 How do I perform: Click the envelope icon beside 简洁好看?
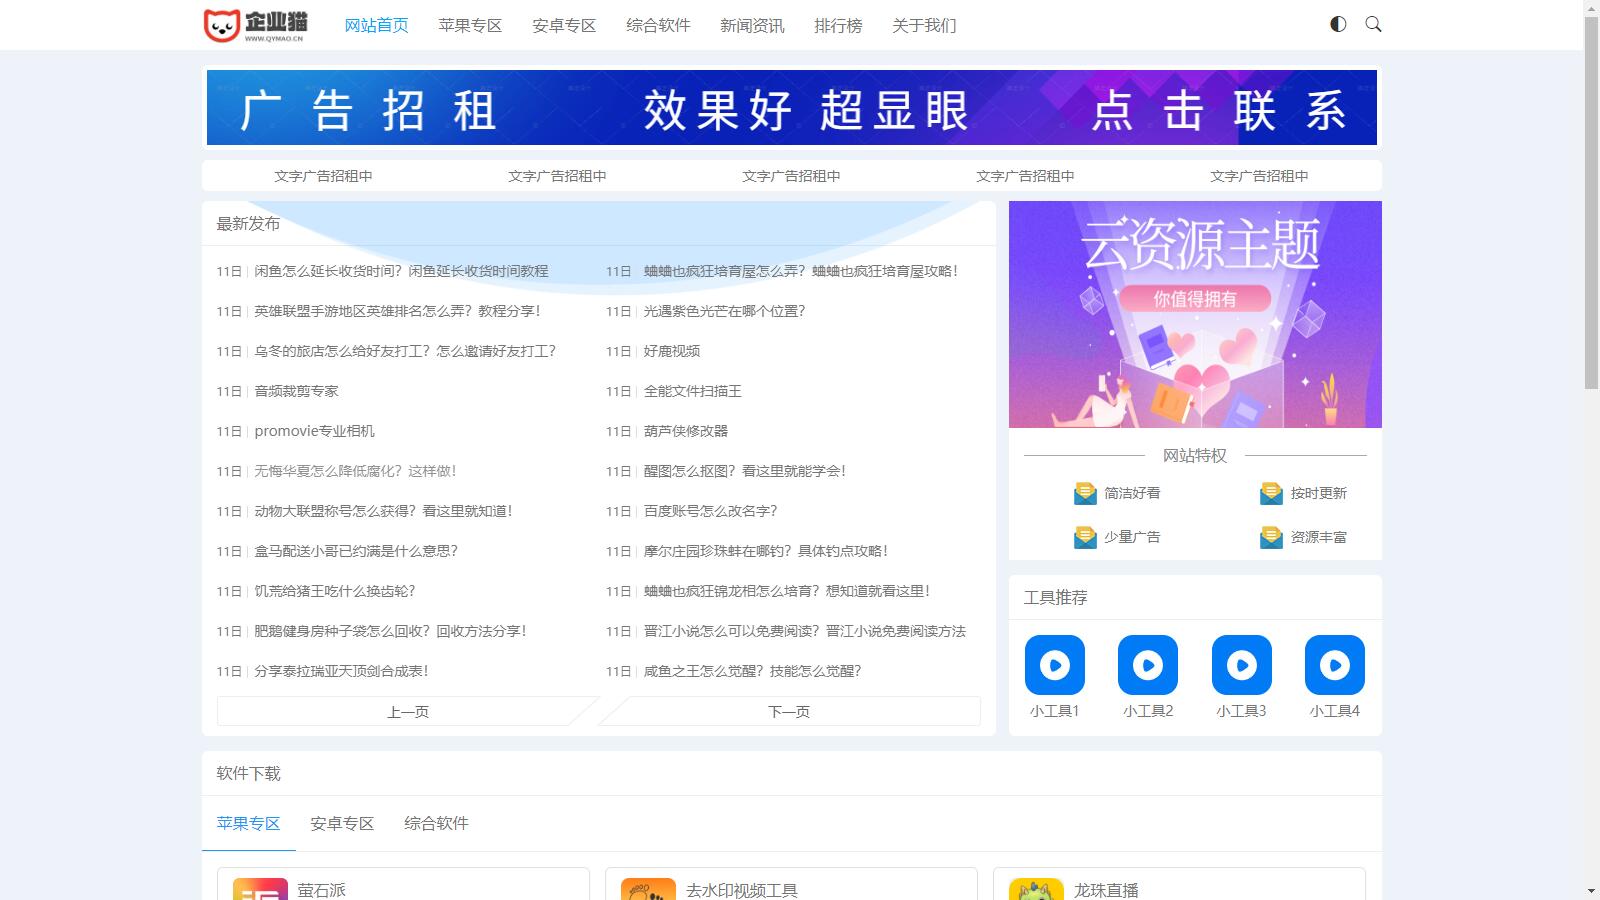coord(1085,494)
